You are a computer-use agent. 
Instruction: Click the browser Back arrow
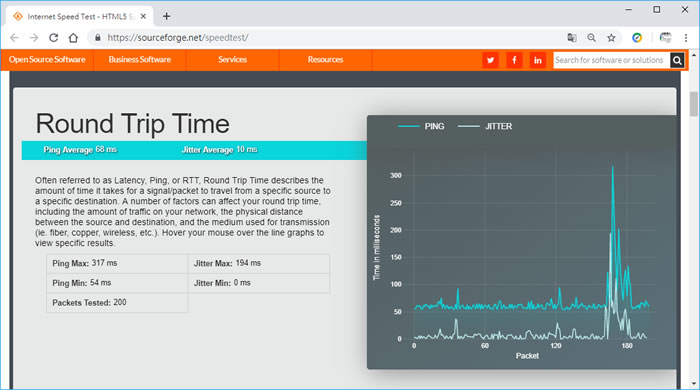[x=14, y=38]
